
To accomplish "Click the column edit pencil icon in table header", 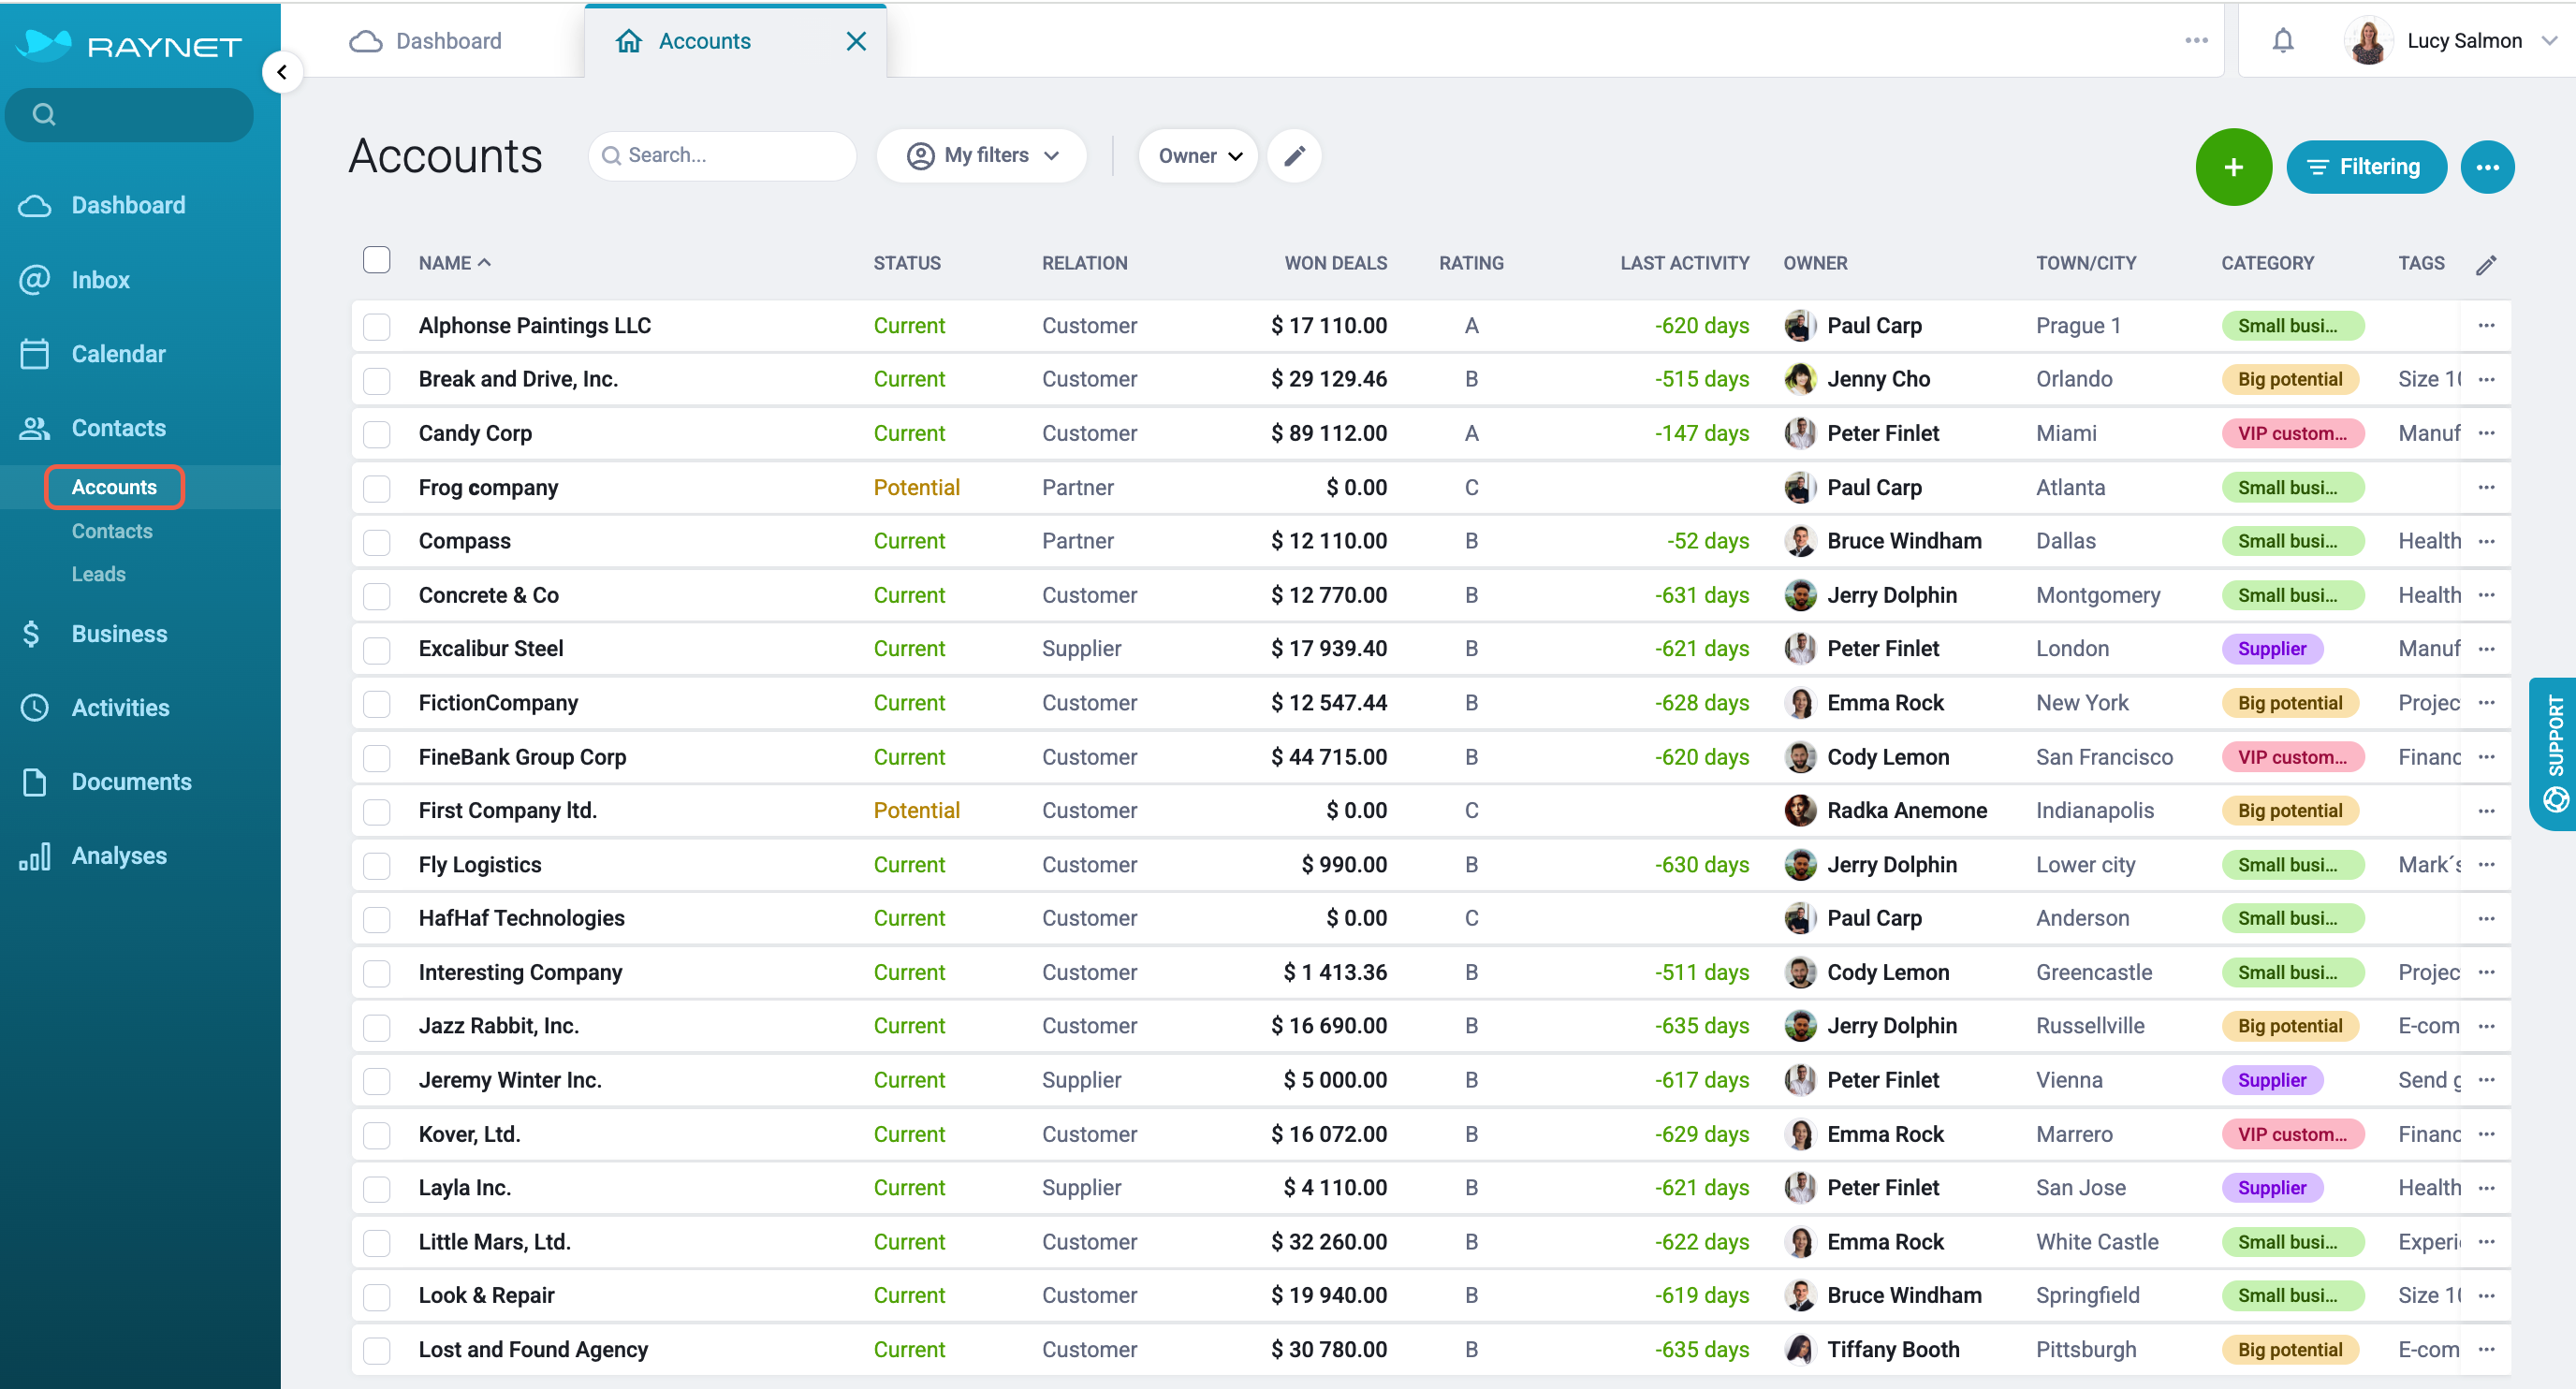I will coord(2486,264).
